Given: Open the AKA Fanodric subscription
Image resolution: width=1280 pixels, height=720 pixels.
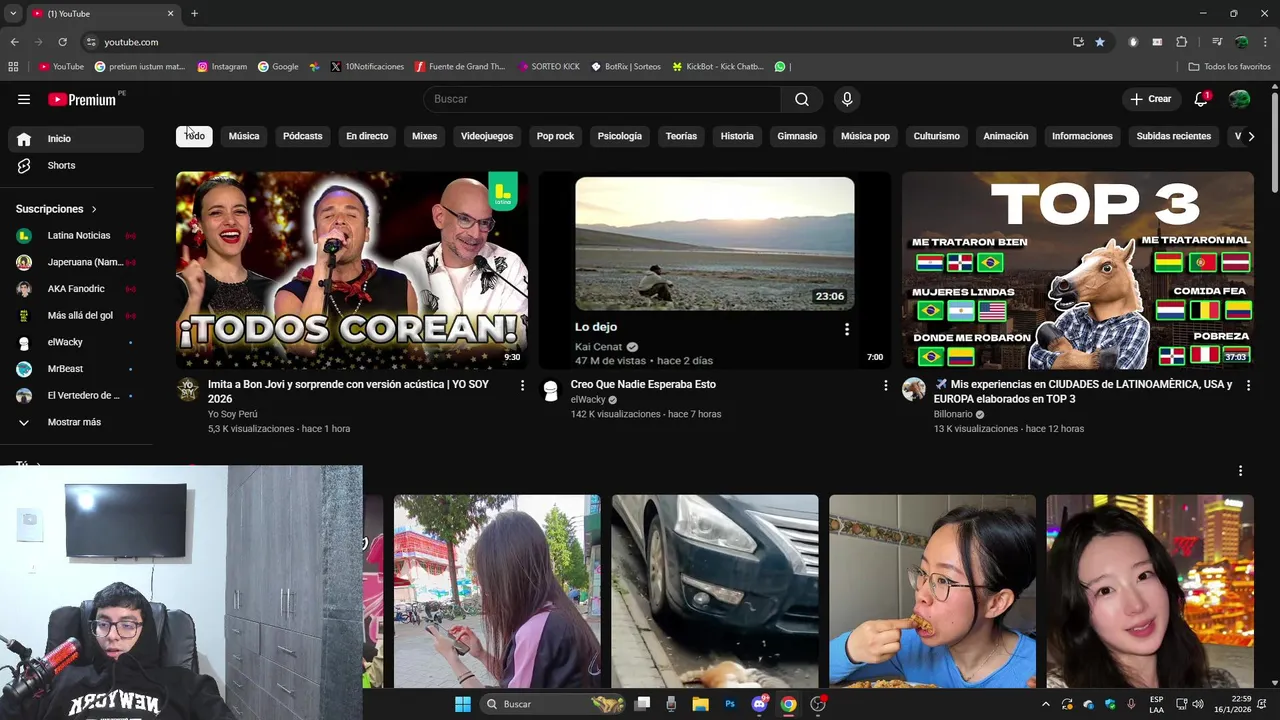Looking at the screenshot, I should 76,289.
